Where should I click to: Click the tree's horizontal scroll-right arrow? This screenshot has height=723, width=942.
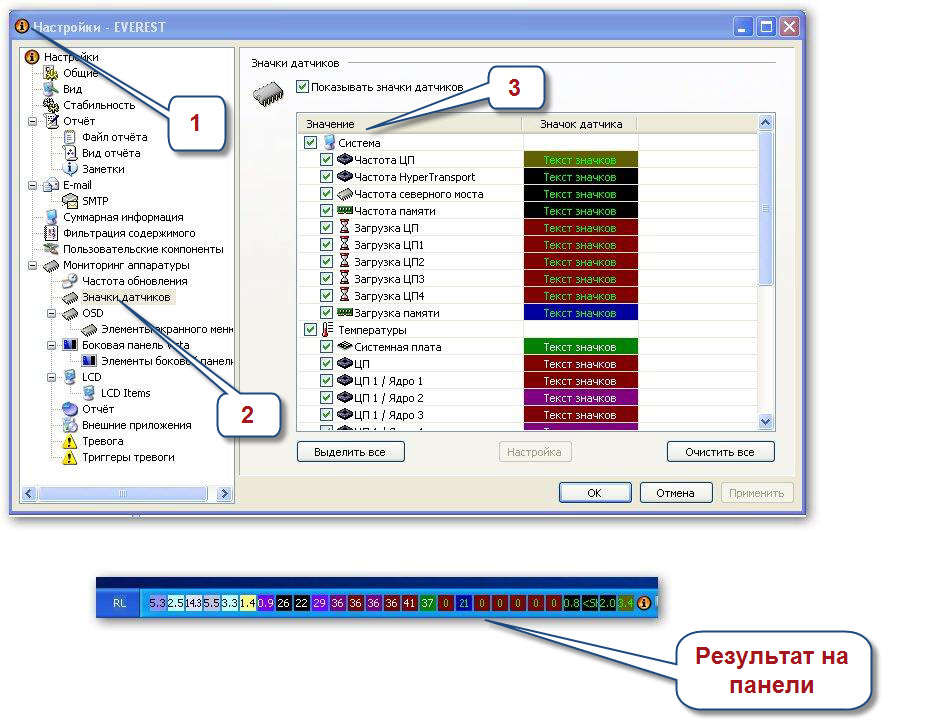224,493
